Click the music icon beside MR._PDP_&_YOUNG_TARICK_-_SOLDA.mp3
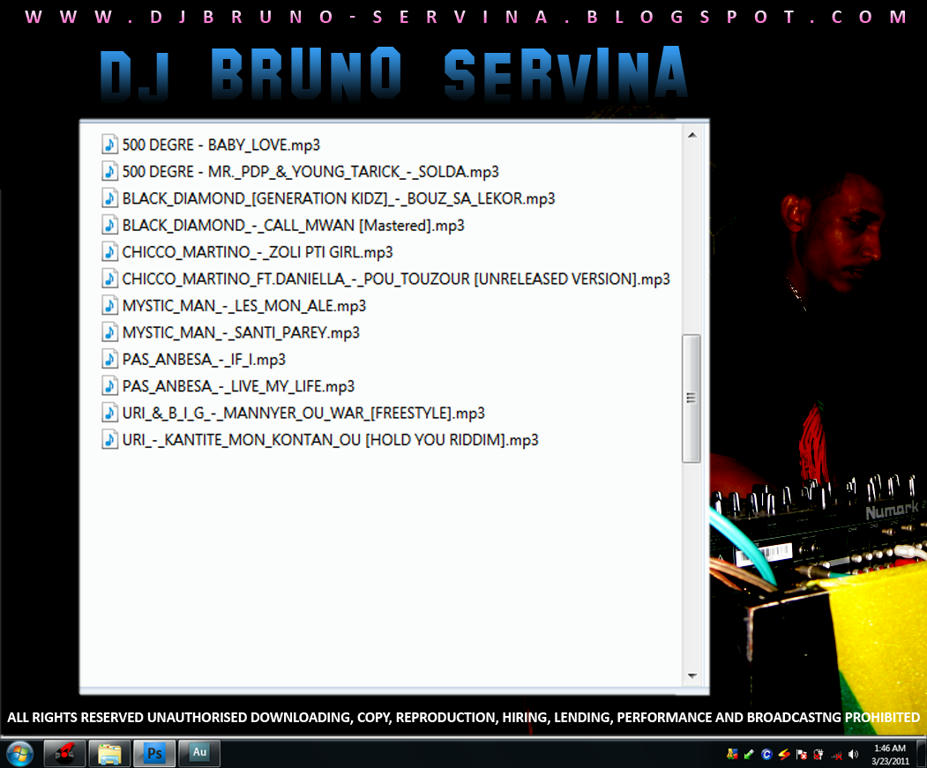The height and width of the screenshot is (768, 927). 109,171
